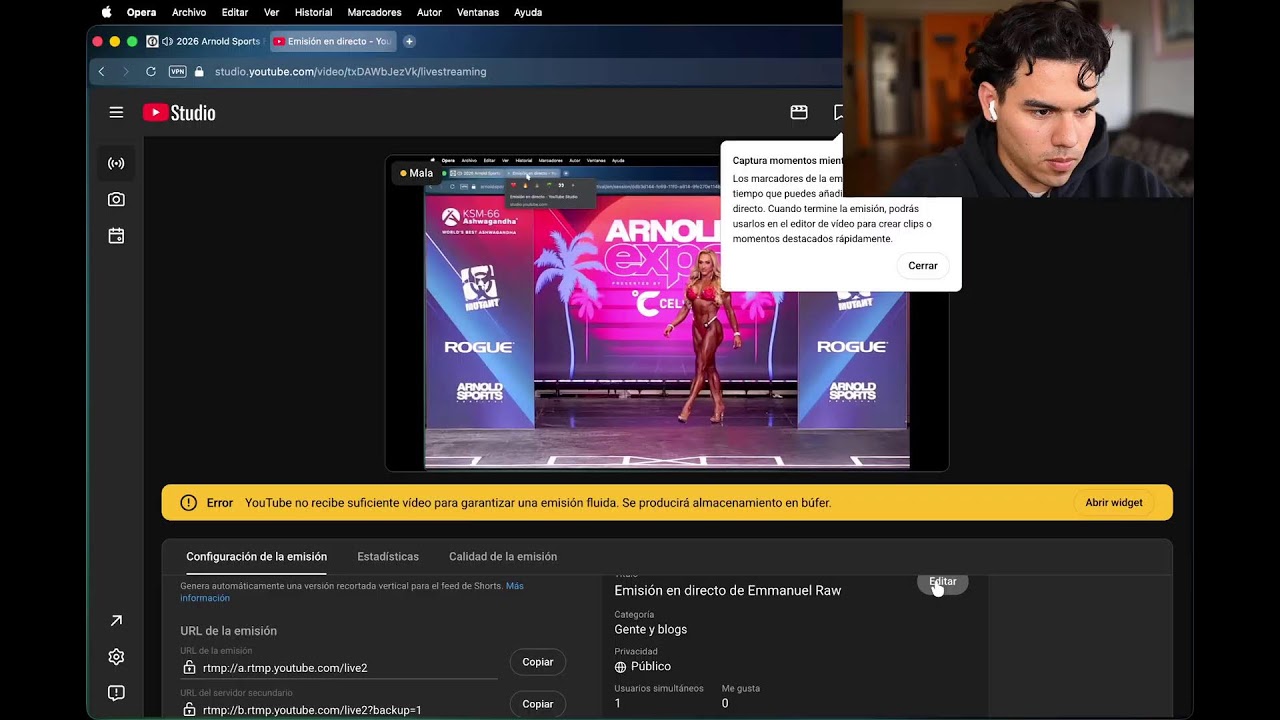Screen dimensions: 1280x720
Task: Click the rtmp://a.rtmp.youtube.com/live2 field
Action: [340, 668]
